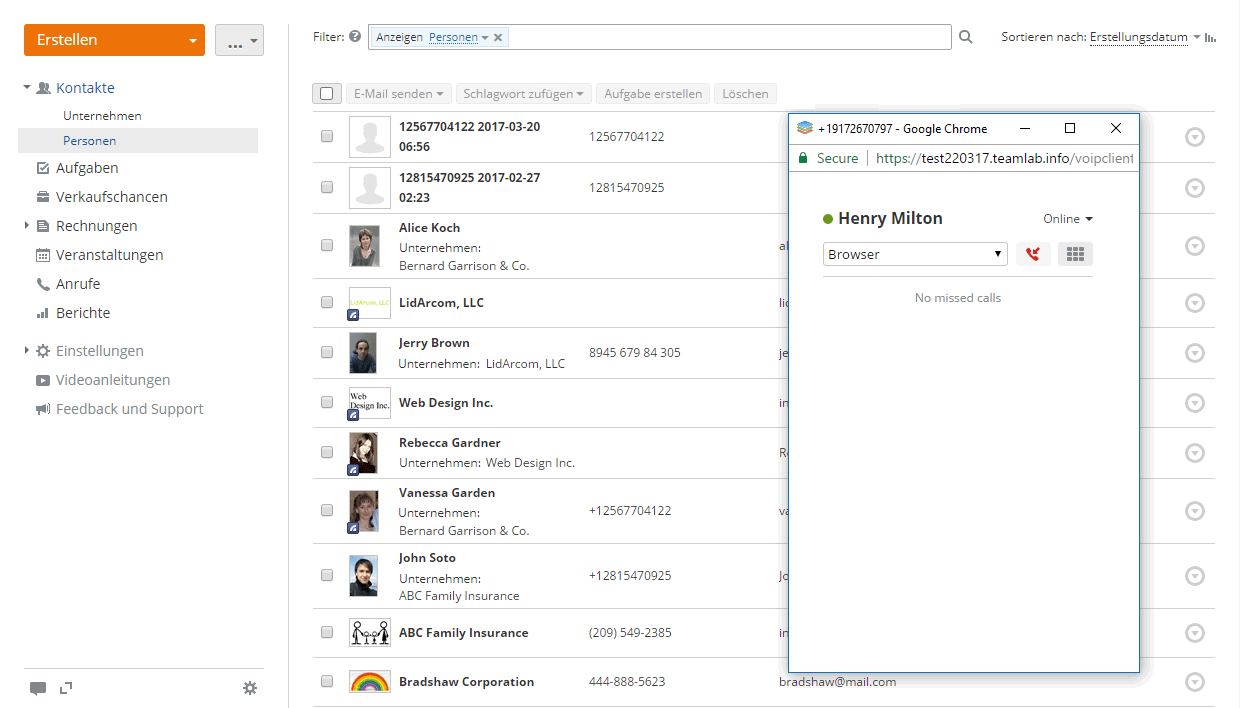Select the checkbox next to Jerry Brown
Image resolution: width=1240 pixels, height=708 pixels.
coord(327,352)
